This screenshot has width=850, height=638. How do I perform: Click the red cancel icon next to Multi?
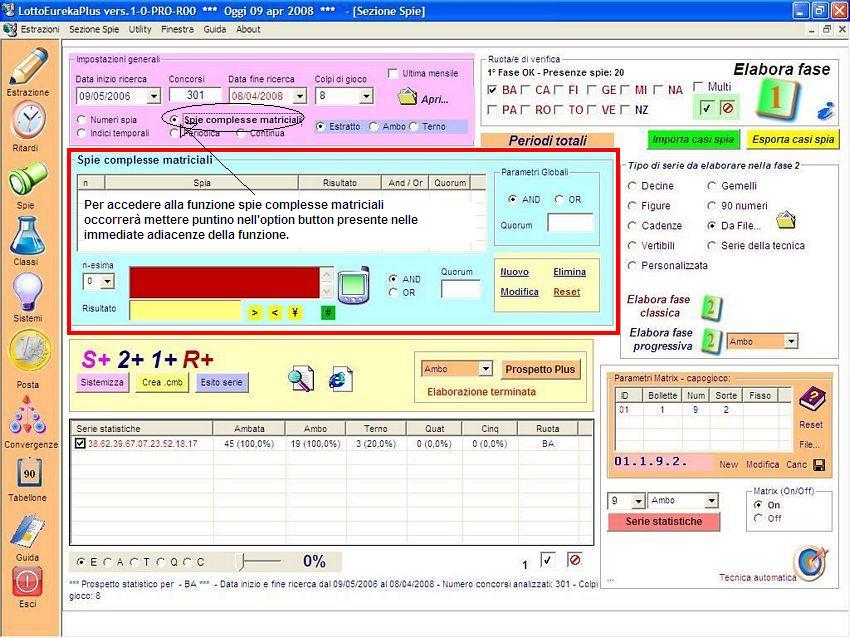pos(727,108)
